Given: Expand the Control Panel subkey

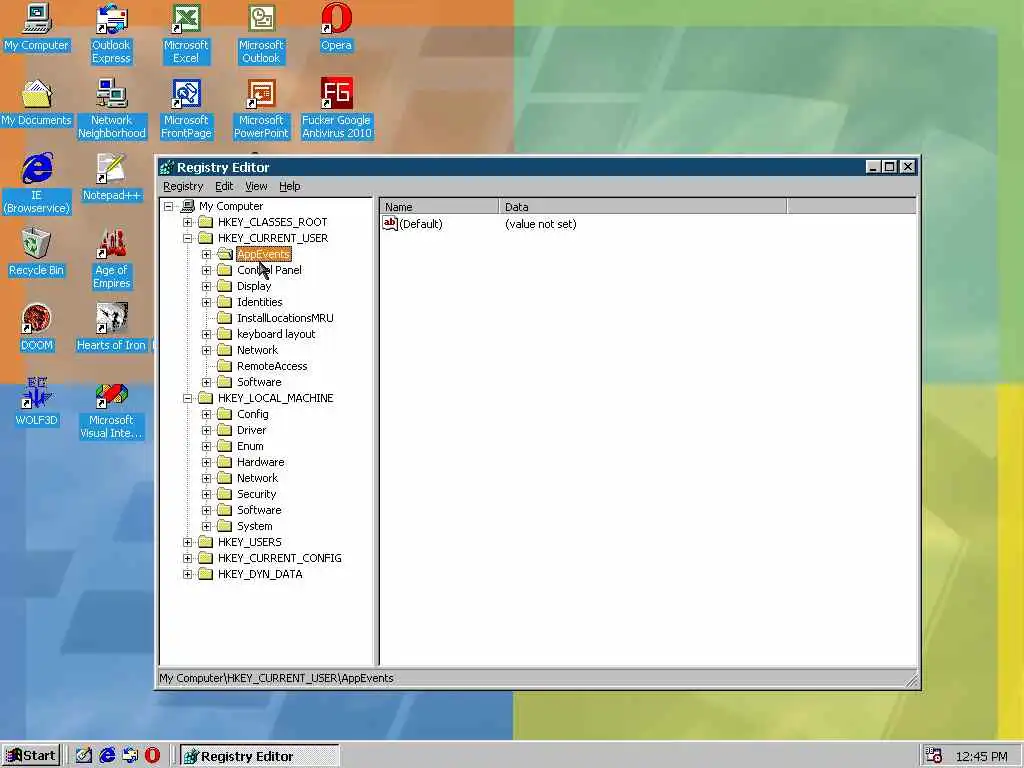Looking at the screenshot, I should point(206,270).
